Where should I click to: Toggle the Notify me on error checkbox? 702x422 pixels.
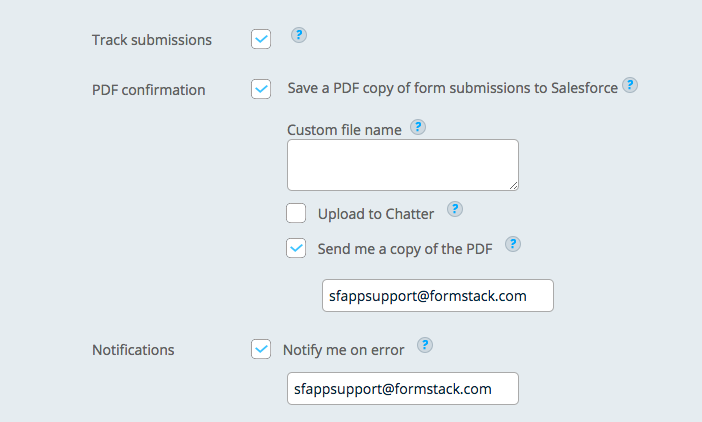click(261, 349)
